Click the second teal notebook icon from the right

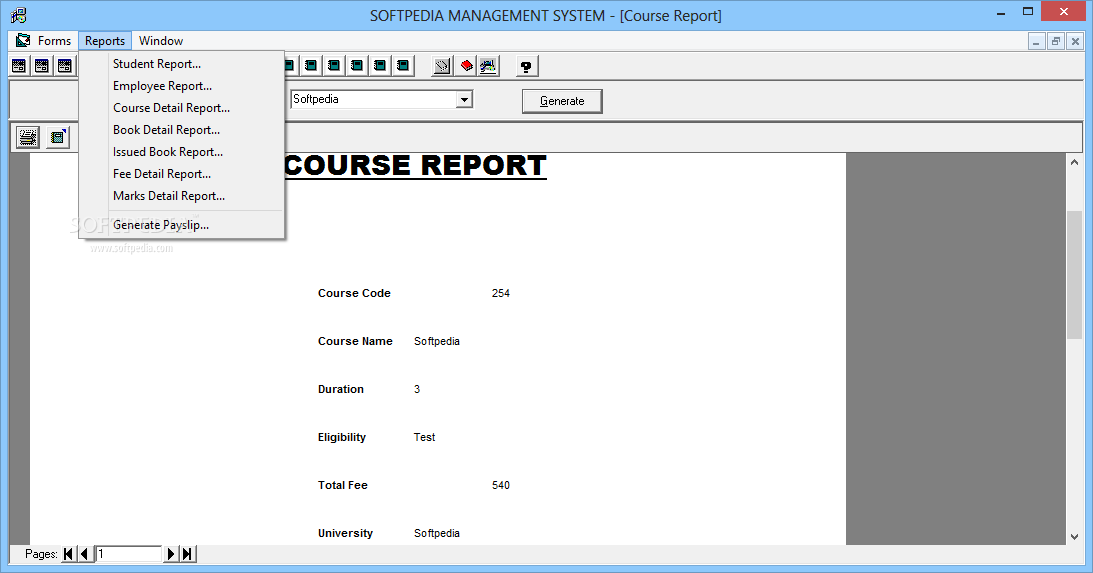tap(380, 66)
